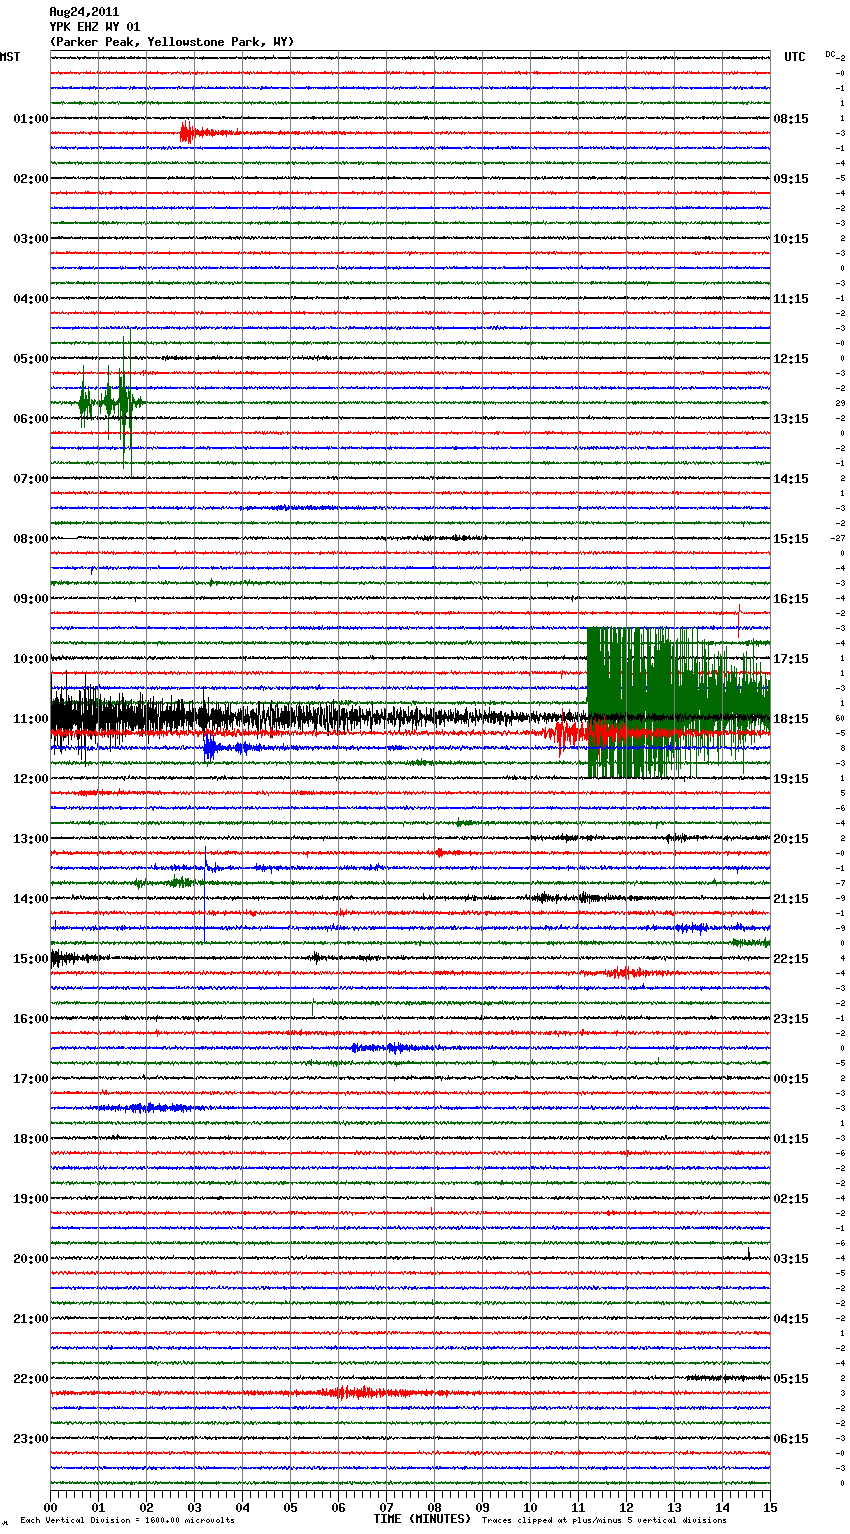Click the "15" minute axis tick label
Image resolution: width=850 pixels, height=1534 pixels.
click(x=770, y=1507)
